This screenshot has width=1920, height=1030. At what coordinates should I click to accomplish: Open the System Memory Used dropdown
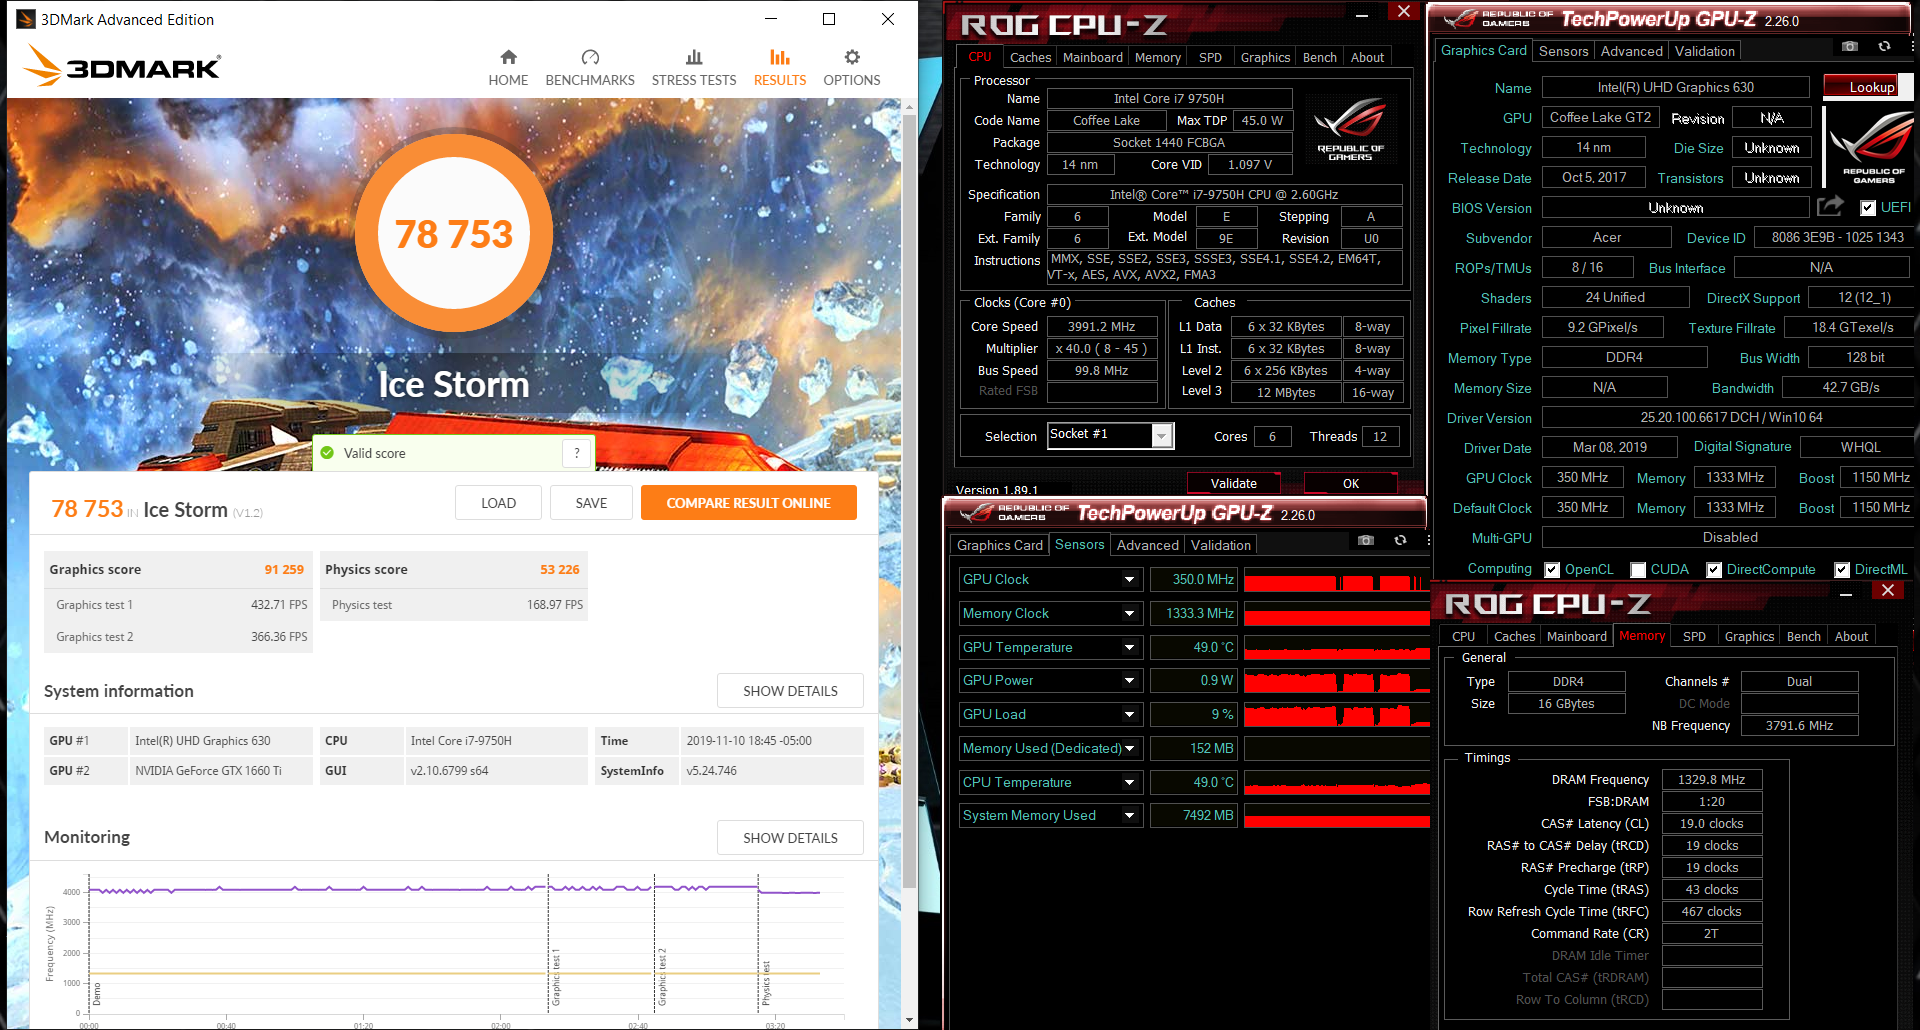point(1129,815)
